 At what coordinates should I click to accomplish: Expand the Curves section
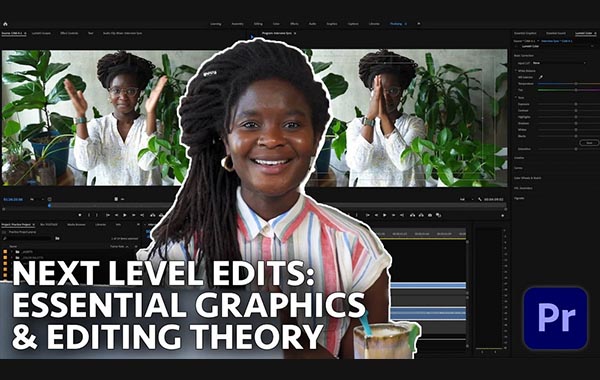coord(518,168)
